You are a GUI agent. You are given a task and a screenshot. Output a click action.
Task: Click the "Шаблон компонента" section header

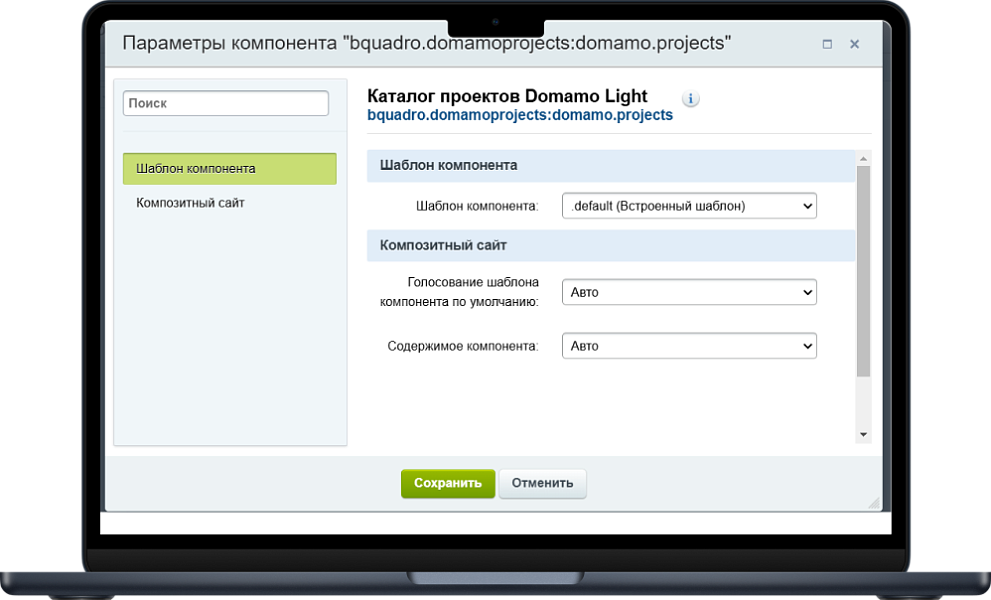point(449,165)
